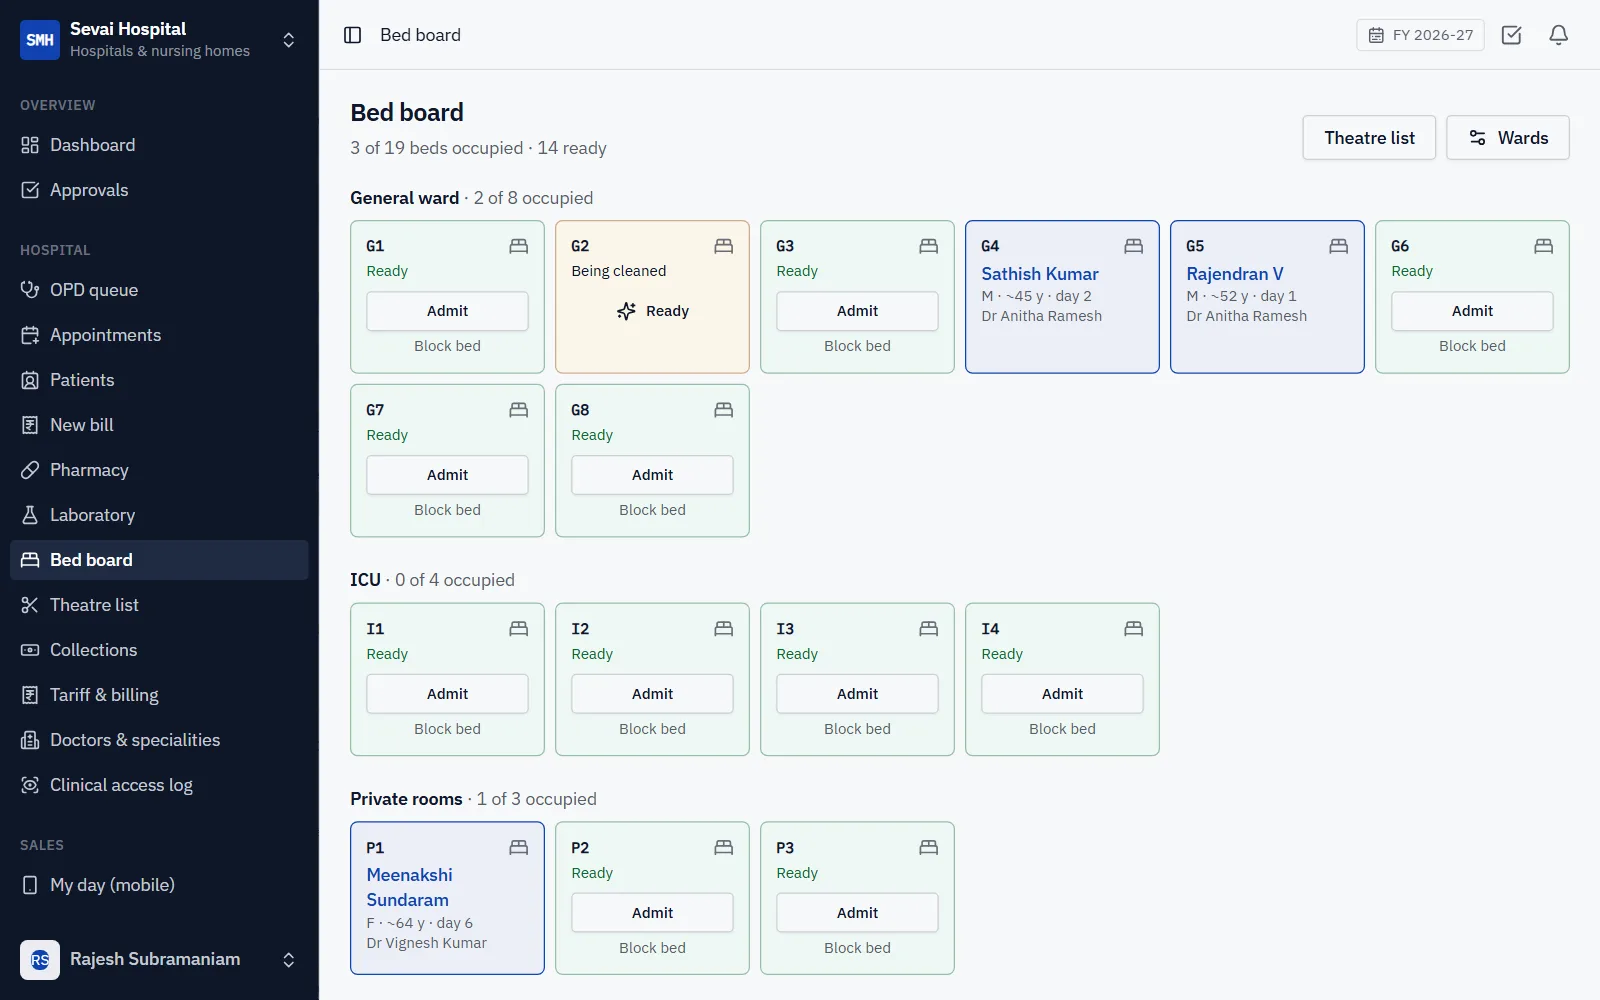The width and height of the screenshot is (1600, 1000).
Task: Mark bed G2 as Ready
Action: coord(652,311)
